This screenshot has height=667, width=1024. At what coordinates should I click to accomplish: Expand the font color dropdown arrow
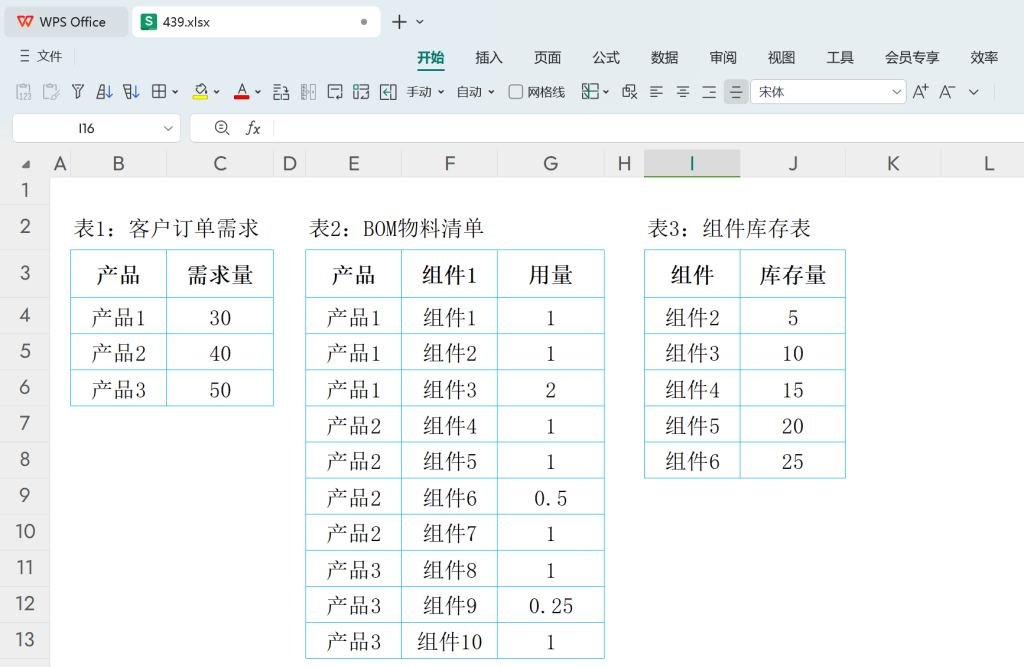[x=258, y=92]
